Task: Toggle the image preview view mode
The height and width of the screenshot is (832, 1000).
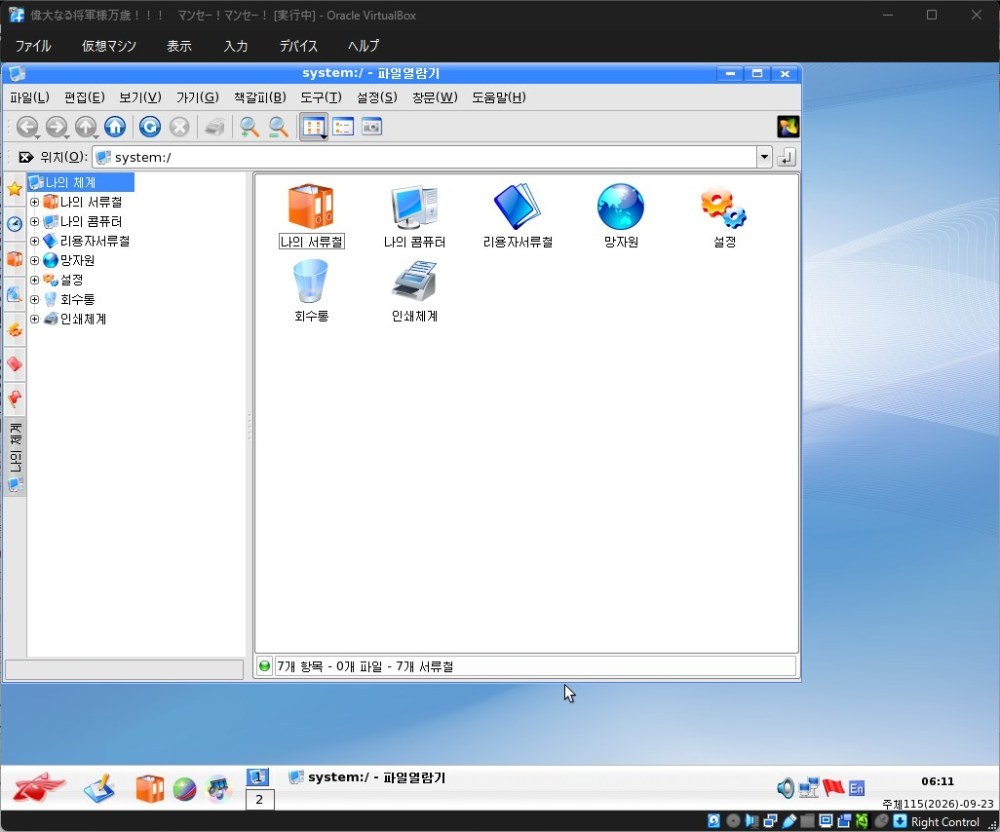Action: point(372,127)
